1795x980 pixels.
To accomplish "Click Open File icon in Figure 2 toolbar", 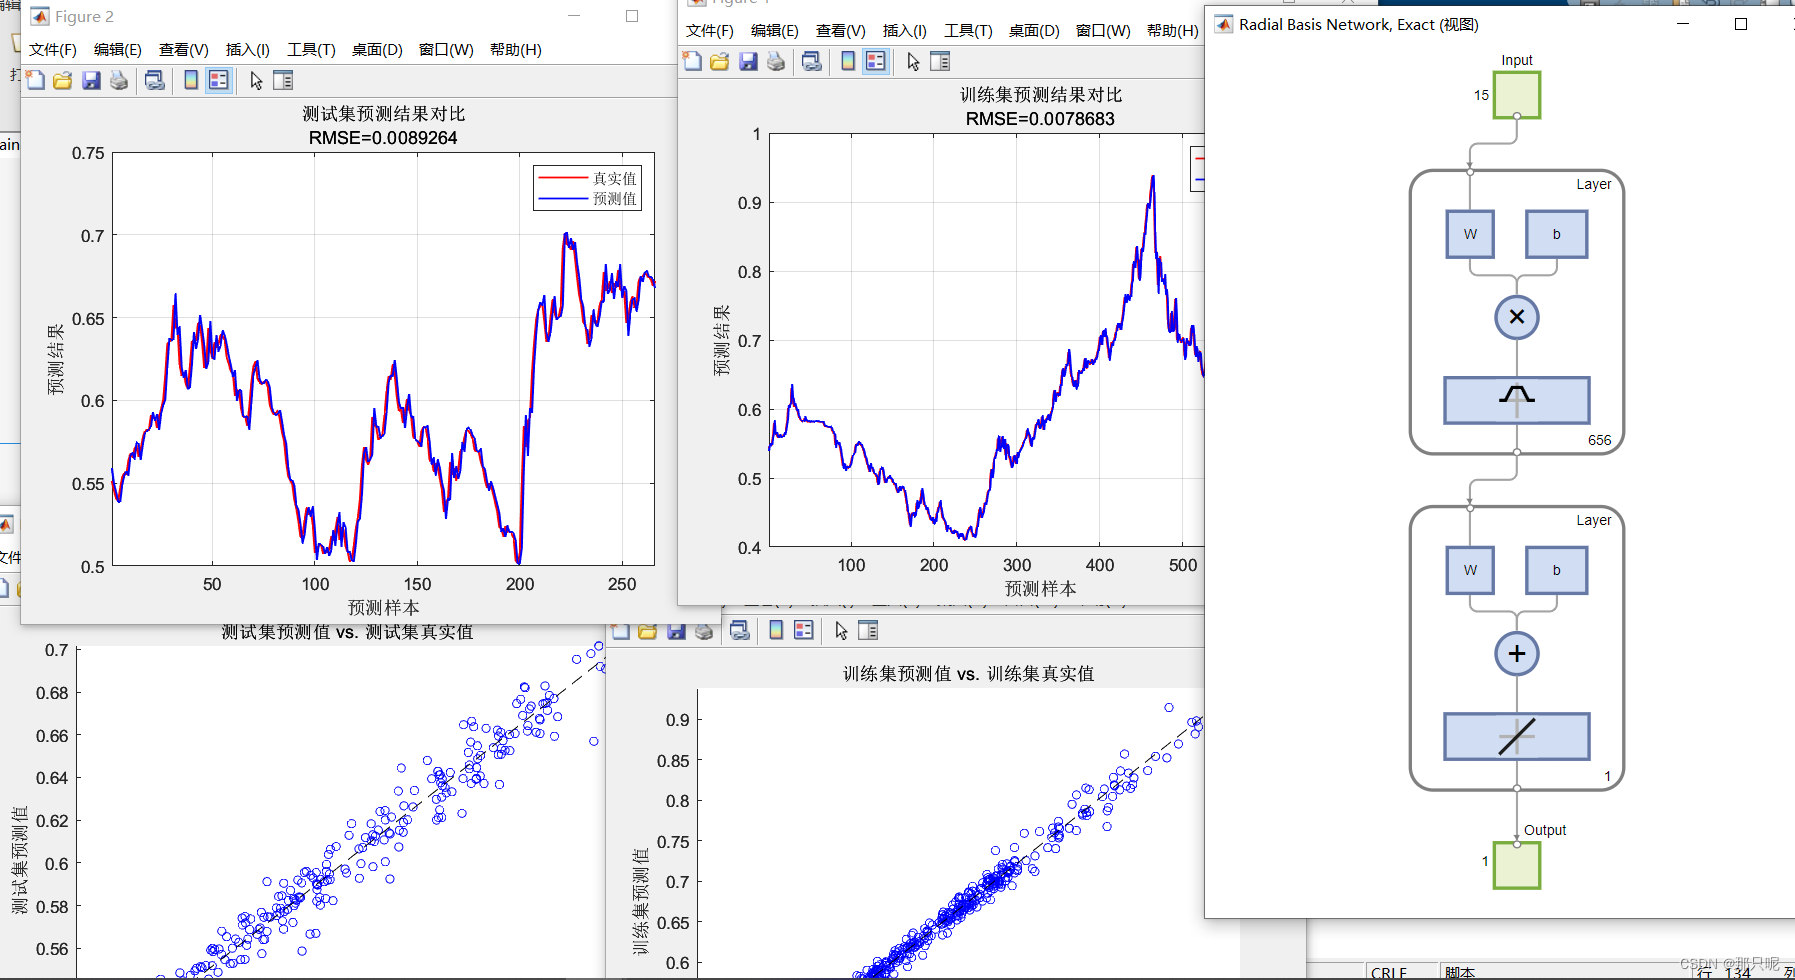I will (63, 81).
